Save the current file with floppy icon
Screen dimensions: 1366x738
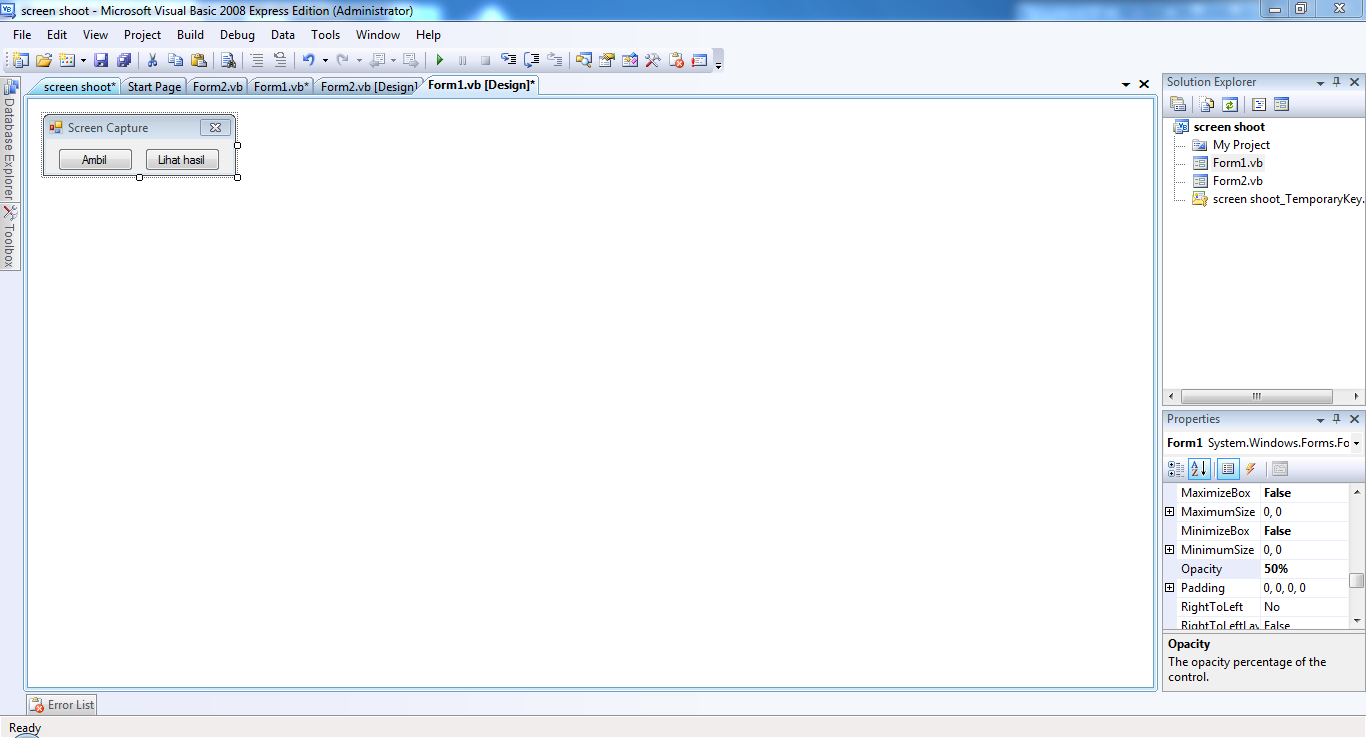click(100, 60)
